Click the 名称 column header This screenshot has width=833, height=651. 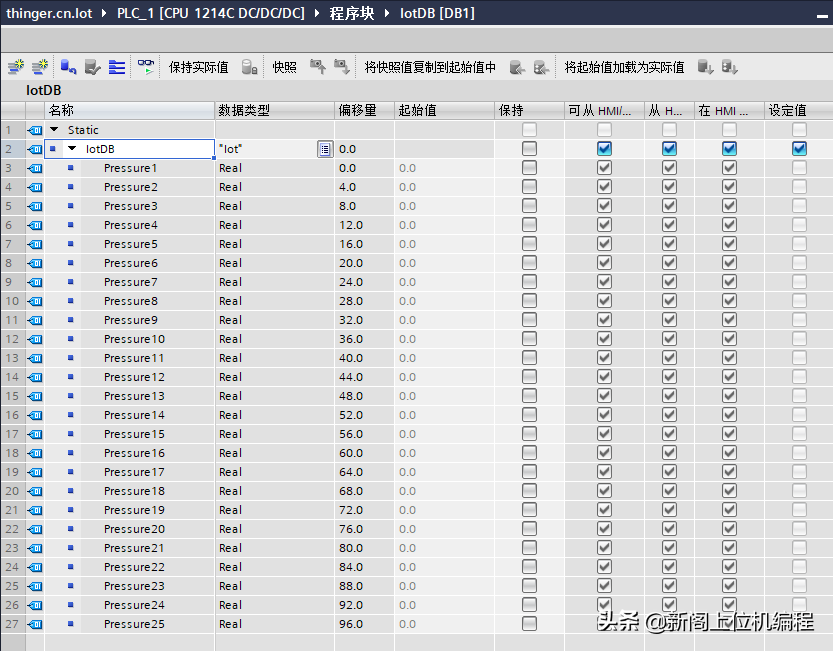click(x=130, y=111)
